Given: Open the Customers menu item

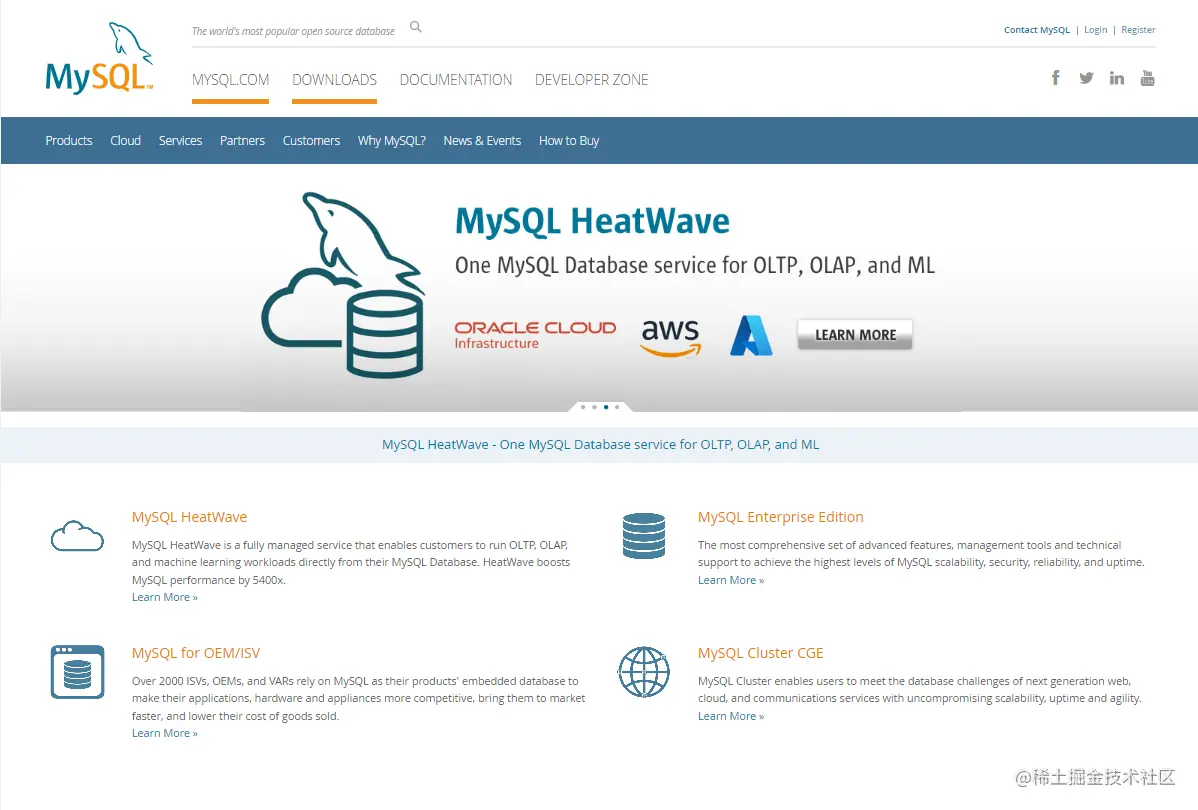Looking at the screenshot, I should pyautogui.click(x=311, y=141).
